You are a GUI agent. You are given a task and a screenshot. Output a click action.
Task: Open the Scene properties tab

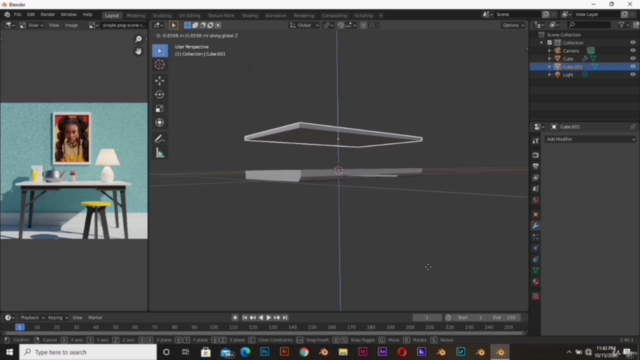tap(536, 189)
